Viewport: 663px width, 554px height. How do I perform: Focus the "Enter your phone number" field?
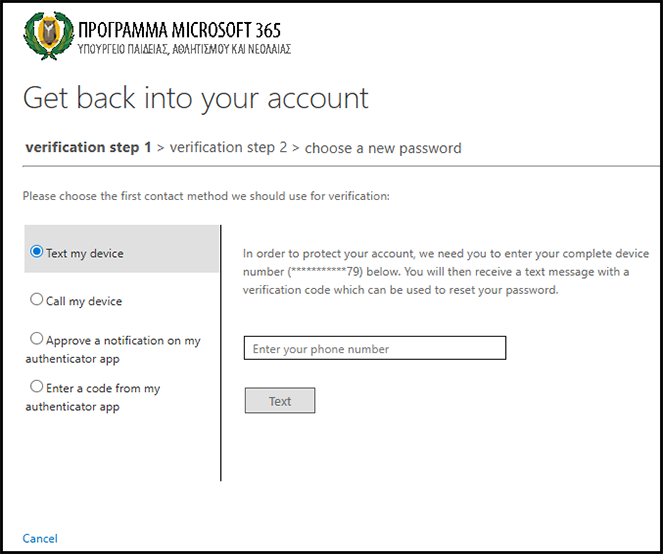[375, 349]
